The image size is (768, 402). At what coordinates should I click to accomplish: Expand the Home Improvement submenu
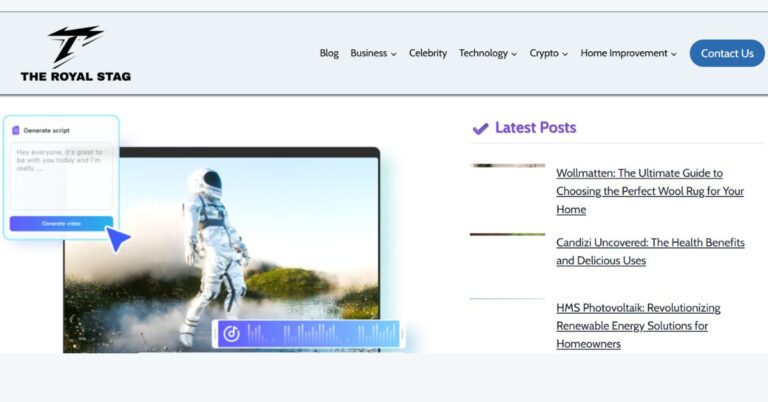click(628, 54)
